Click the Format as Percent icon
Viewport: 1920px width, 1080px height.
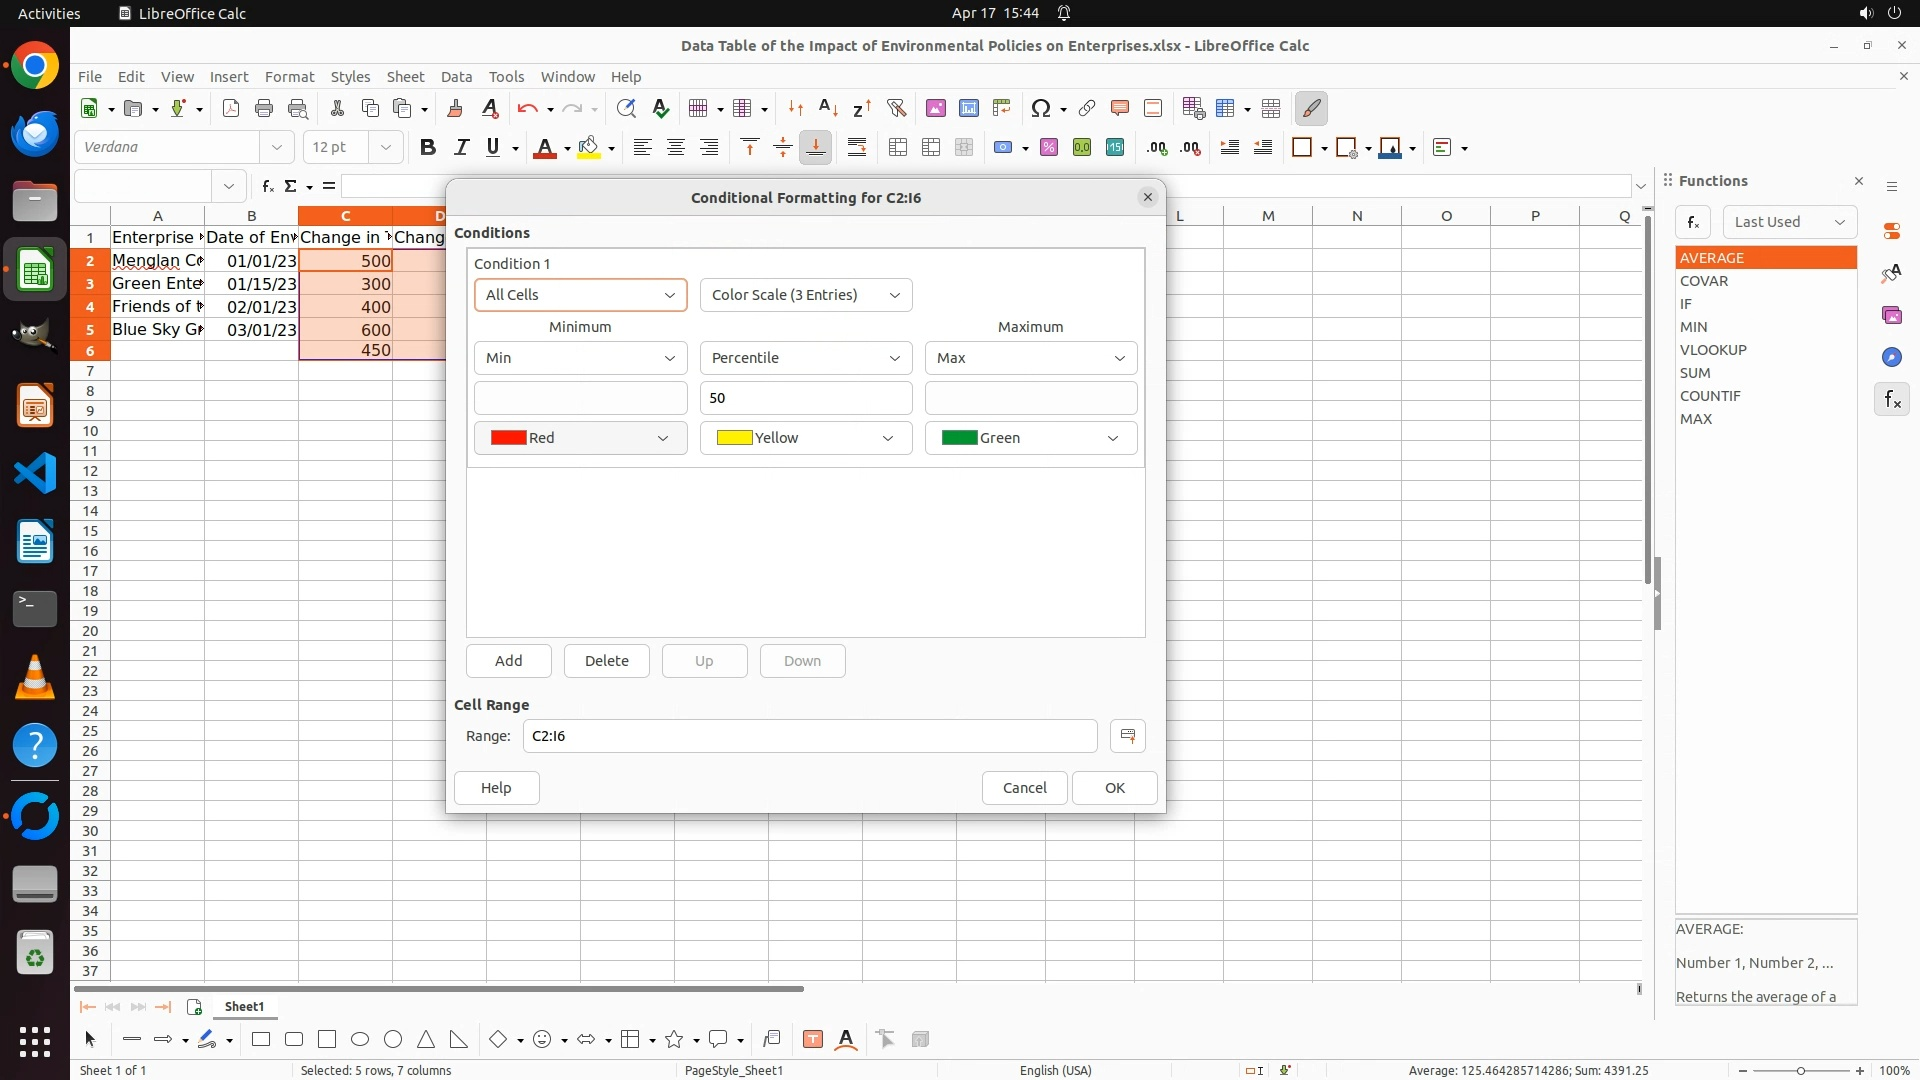click(x=1049, y=148)
